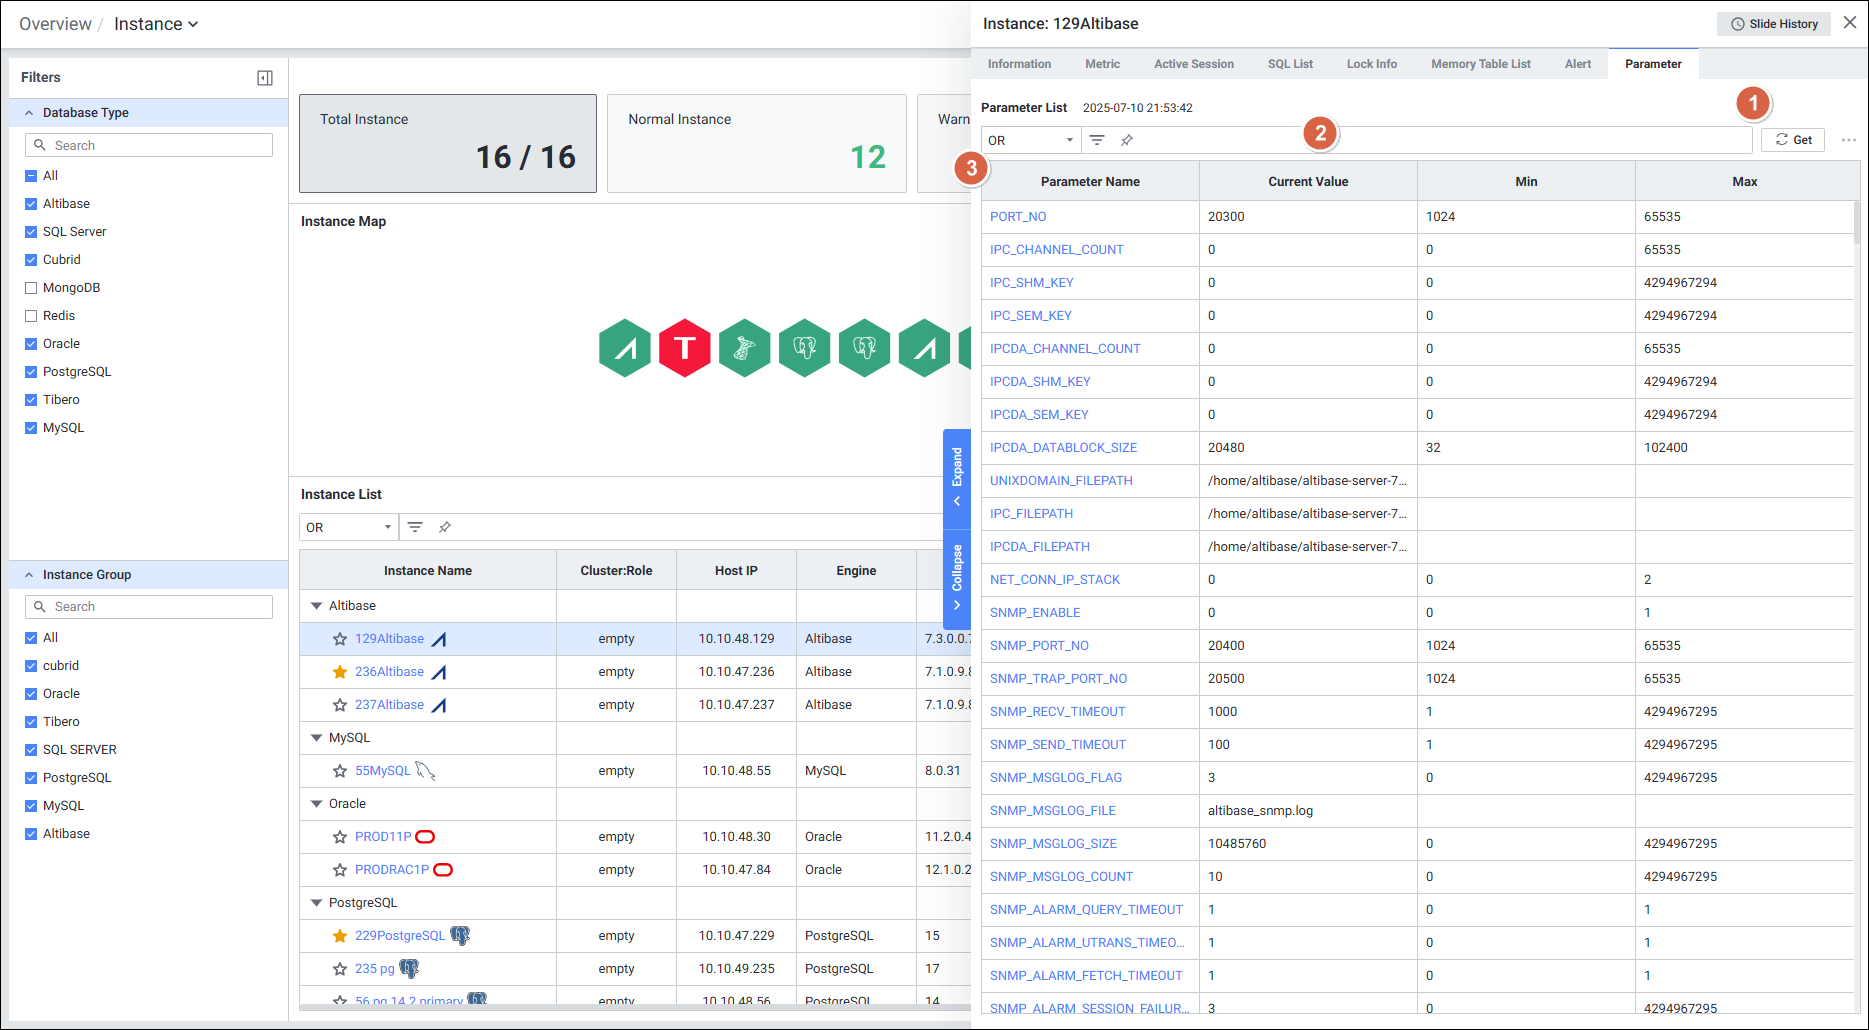Uncheck the Tibero instance group checkbox
1869x1030 pixels.
point(31,722)
